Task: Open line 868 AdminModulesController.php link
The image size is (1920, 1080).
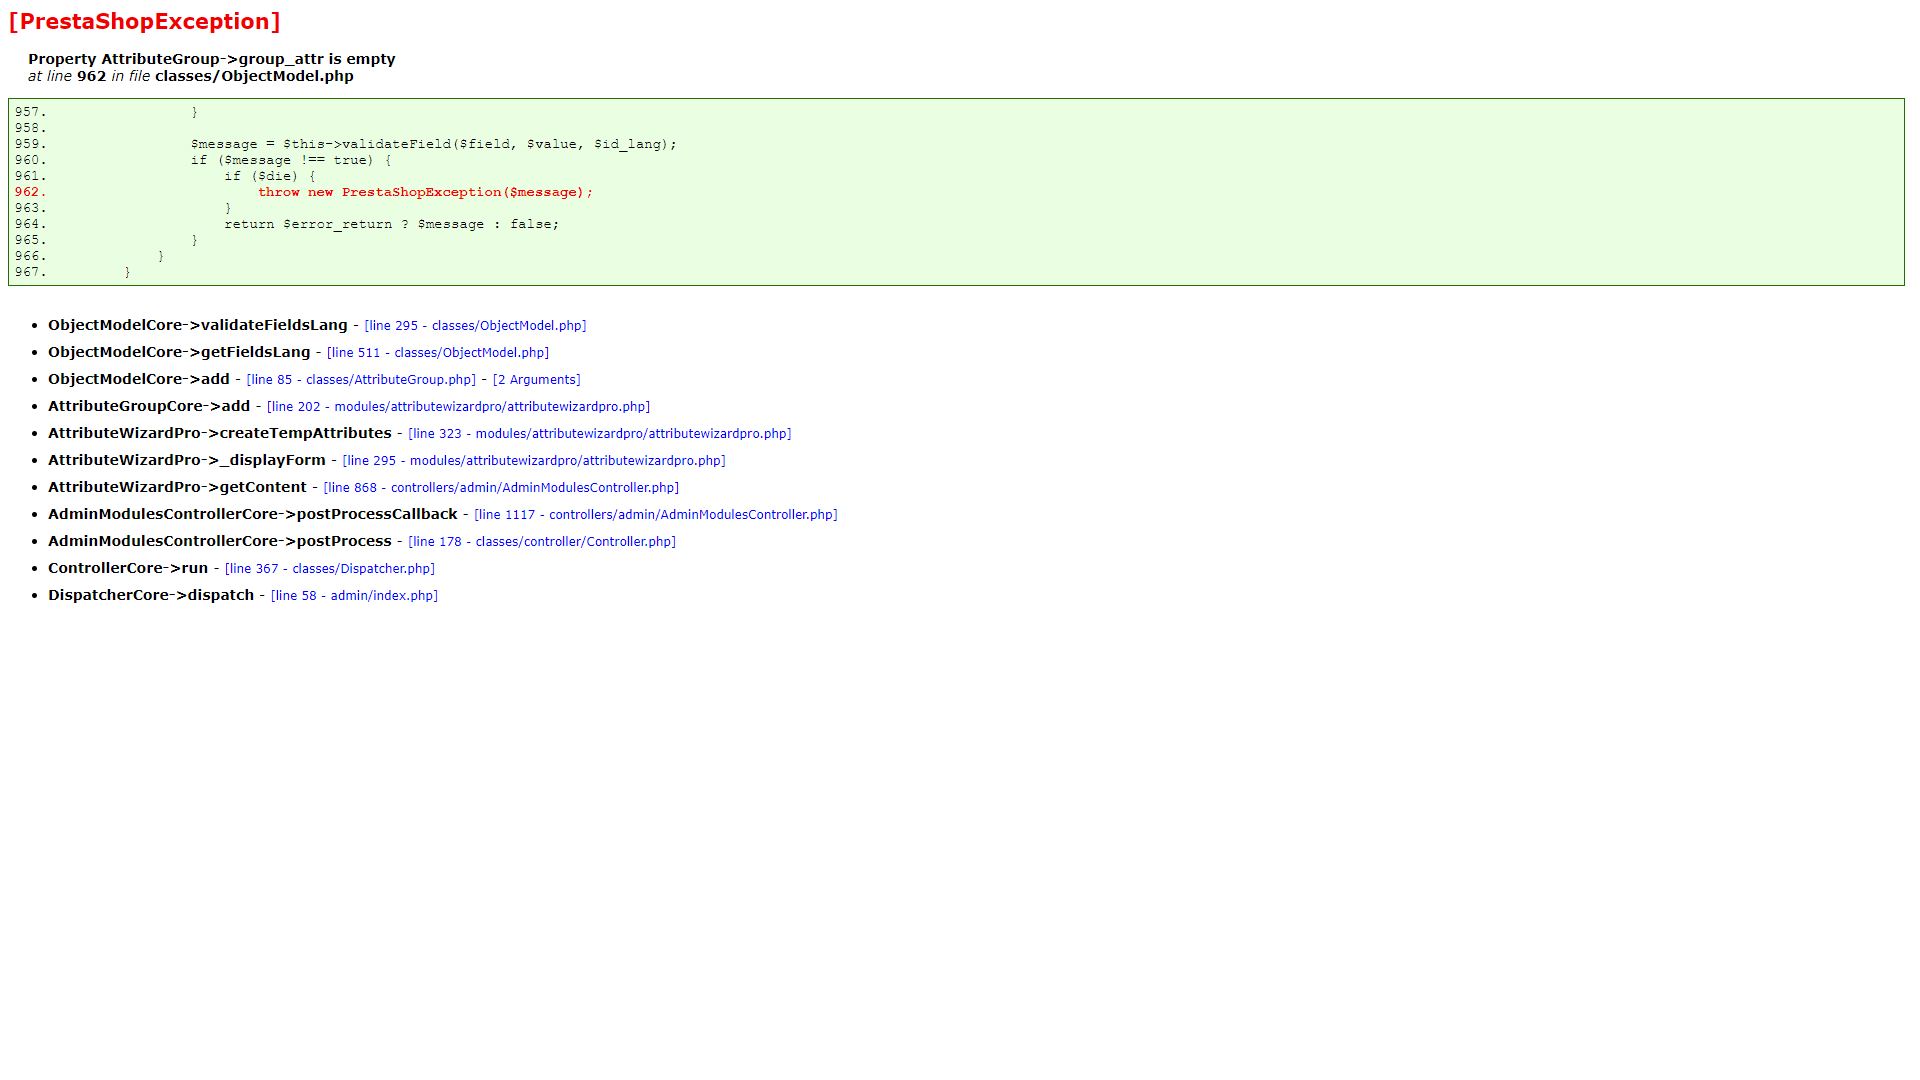Action: coord(501,488)
